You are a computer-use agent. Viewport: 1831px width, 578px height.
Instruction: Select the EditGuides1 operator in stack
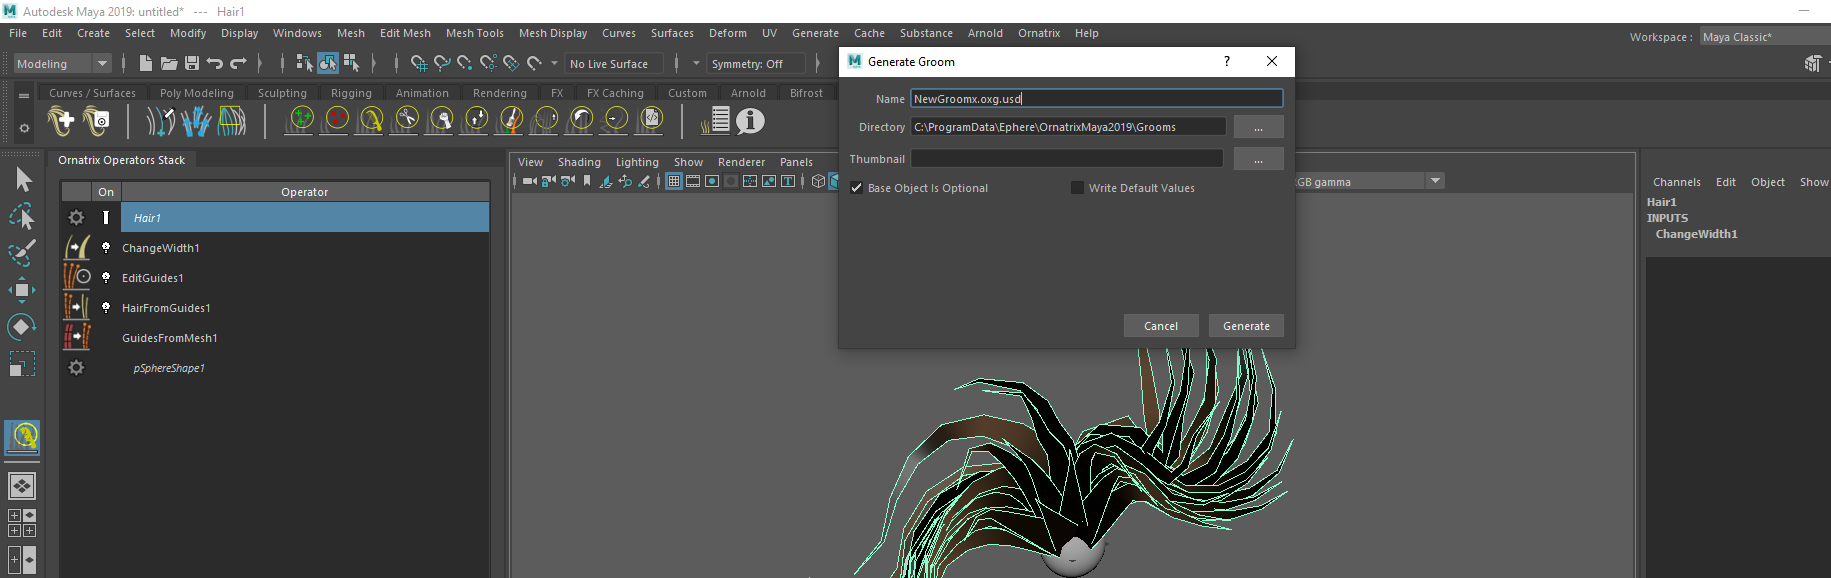click(153, 278)
